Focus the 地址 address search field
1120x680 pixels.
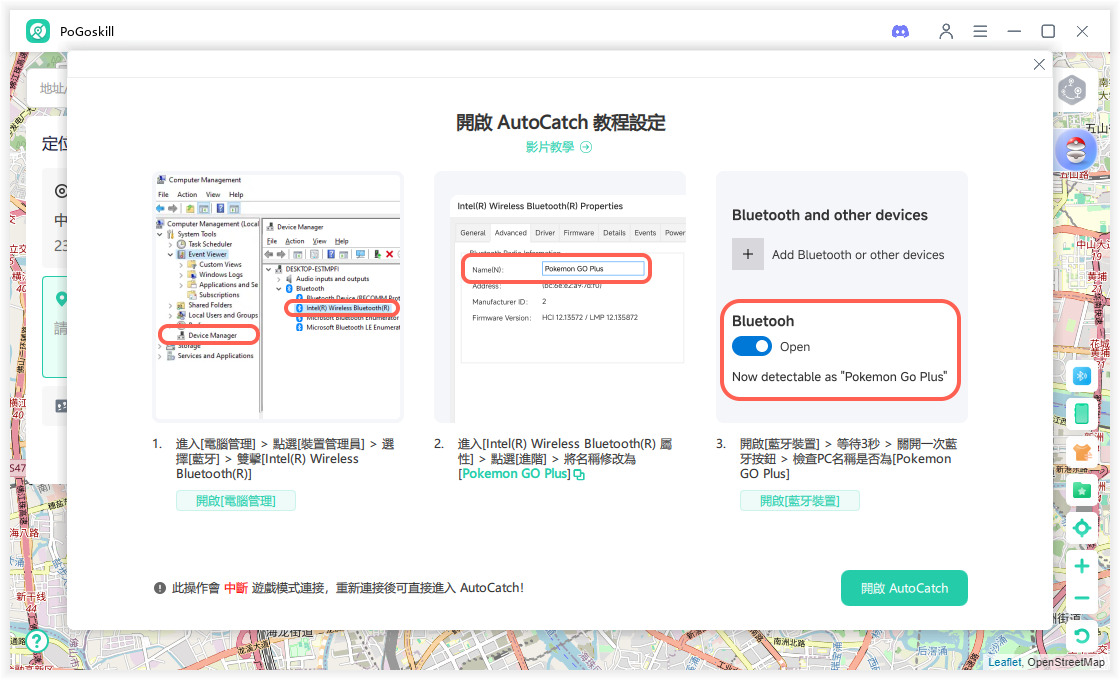[49, 89]
